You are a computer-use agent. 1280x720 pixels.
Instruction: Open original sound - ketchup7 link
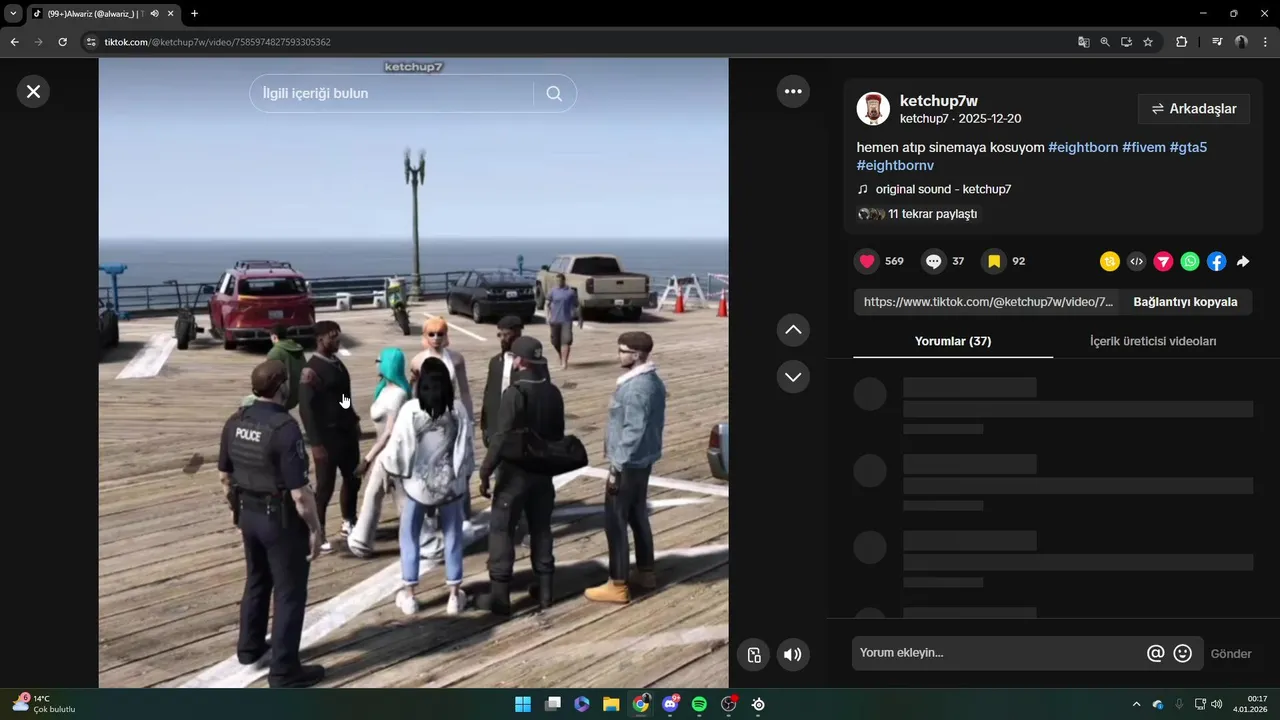(943, 189)
